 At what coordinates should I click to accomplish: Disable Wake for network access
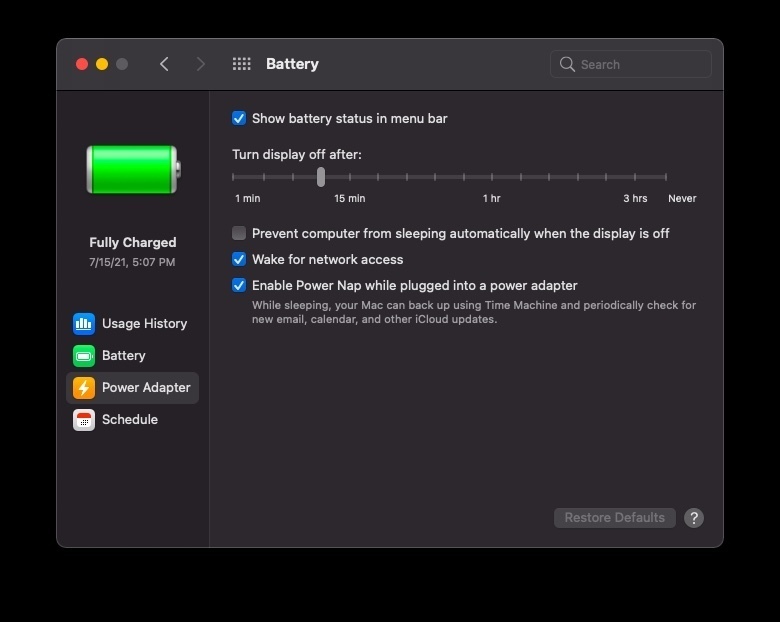(239, 259)
